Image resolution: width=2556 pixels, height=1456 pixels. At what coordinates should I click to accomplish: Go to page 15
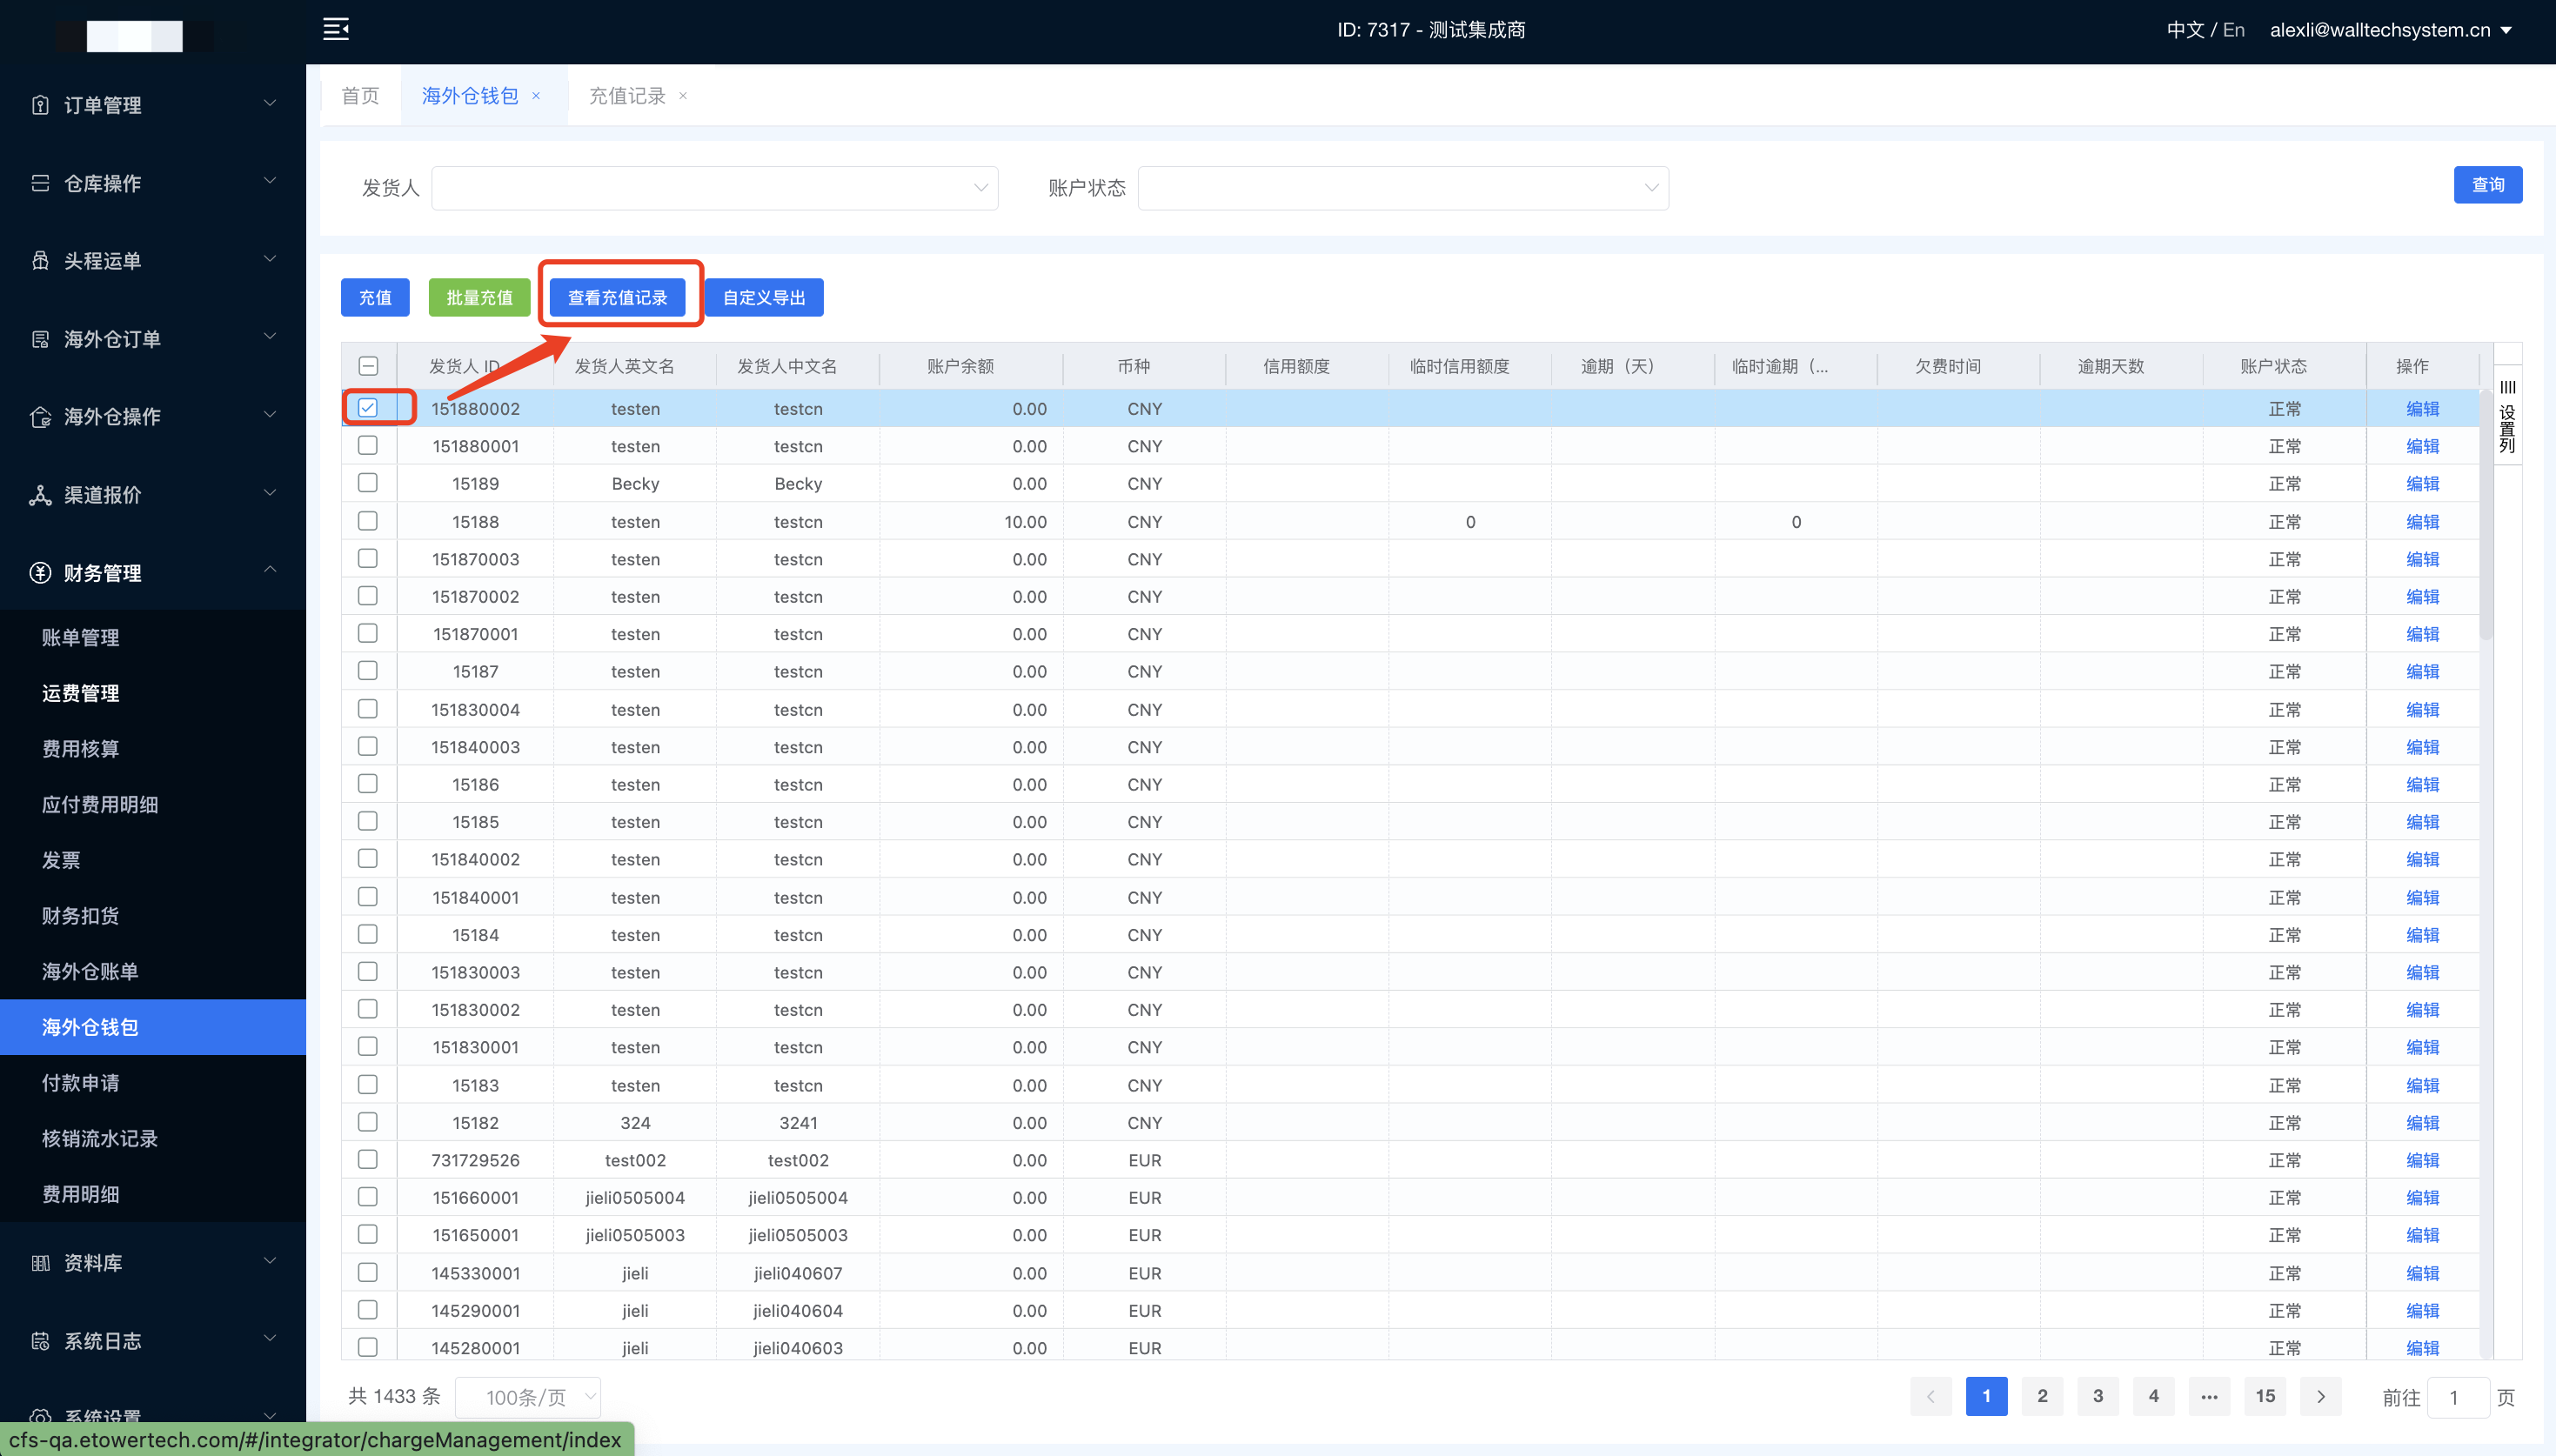pyautogui.click(x=2265, y=1397)
